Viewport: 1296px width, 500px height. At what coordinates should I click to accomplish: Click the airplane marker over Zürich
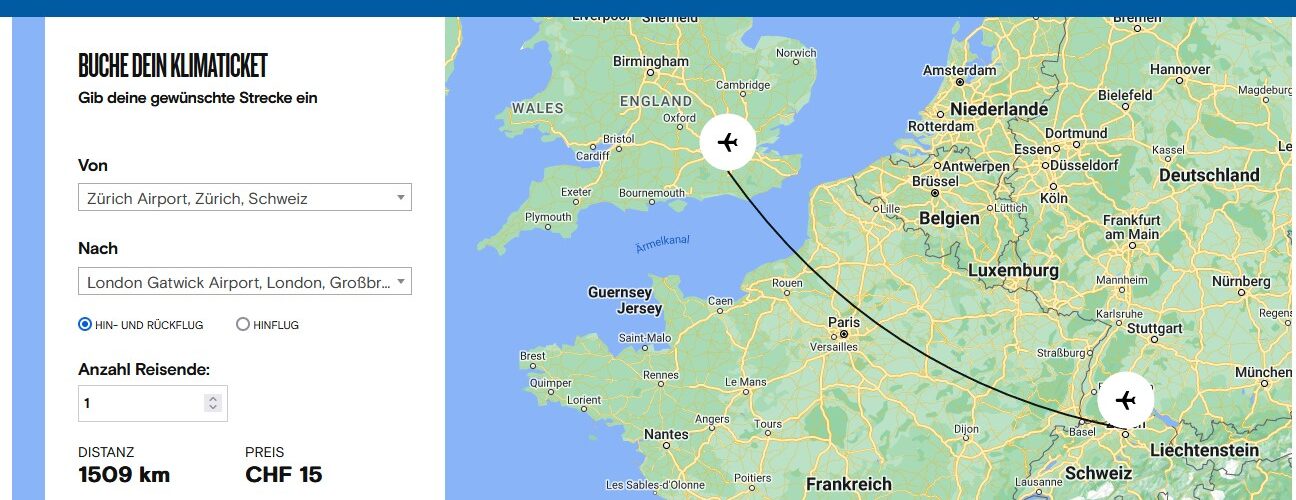coord(1126,401)
